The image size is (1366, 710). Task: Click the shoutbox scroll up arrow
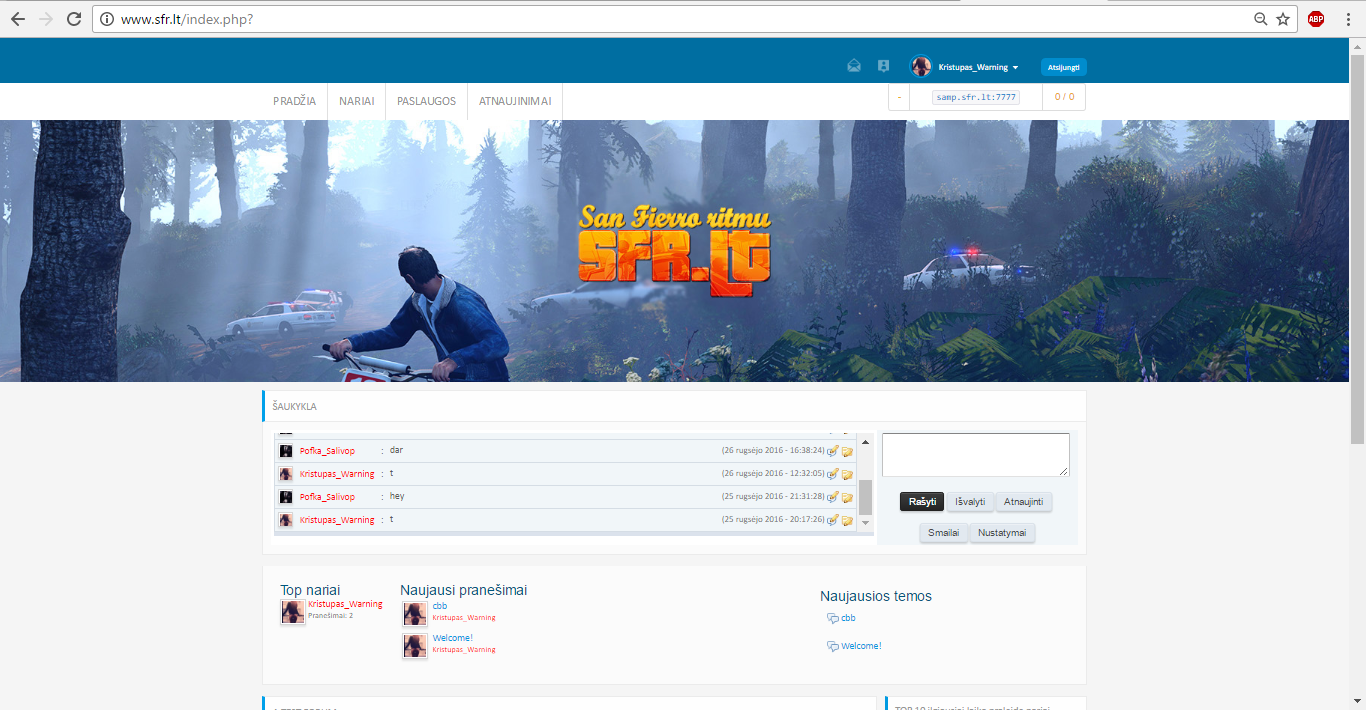(866, 441)
